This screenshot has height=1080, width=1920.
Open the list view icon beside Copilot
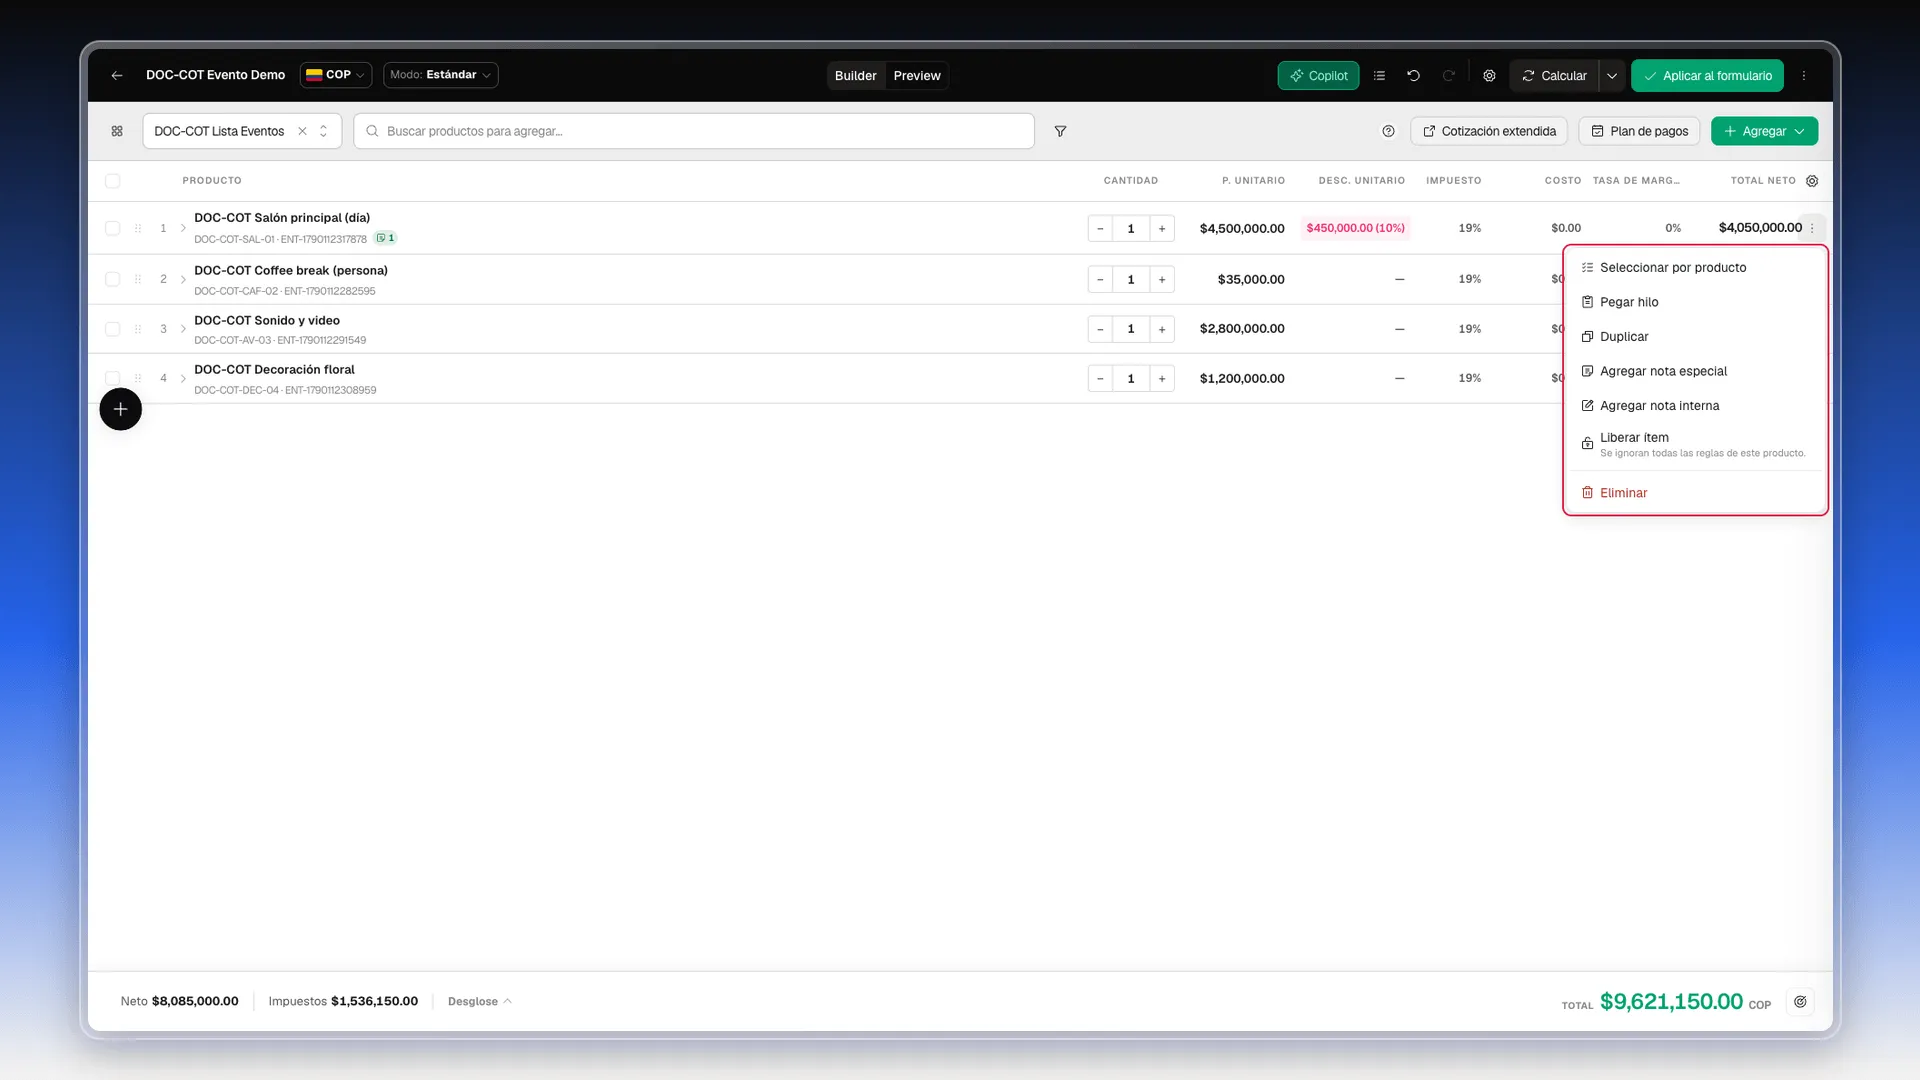[1379, 75]
